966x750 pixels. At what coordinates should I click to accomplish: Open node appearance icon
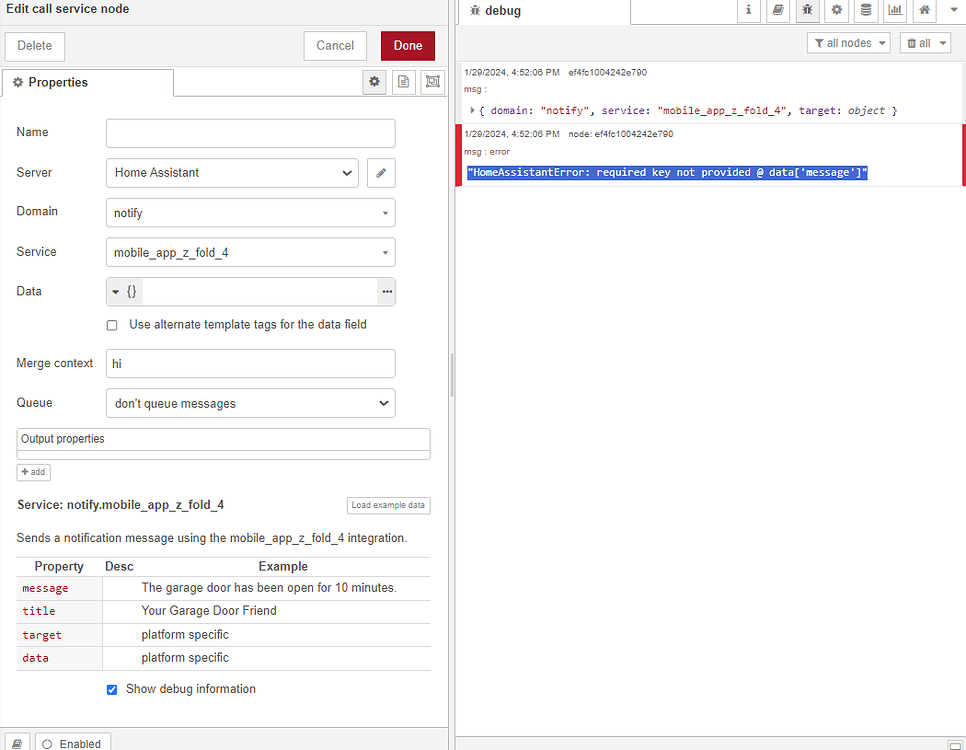433,82
